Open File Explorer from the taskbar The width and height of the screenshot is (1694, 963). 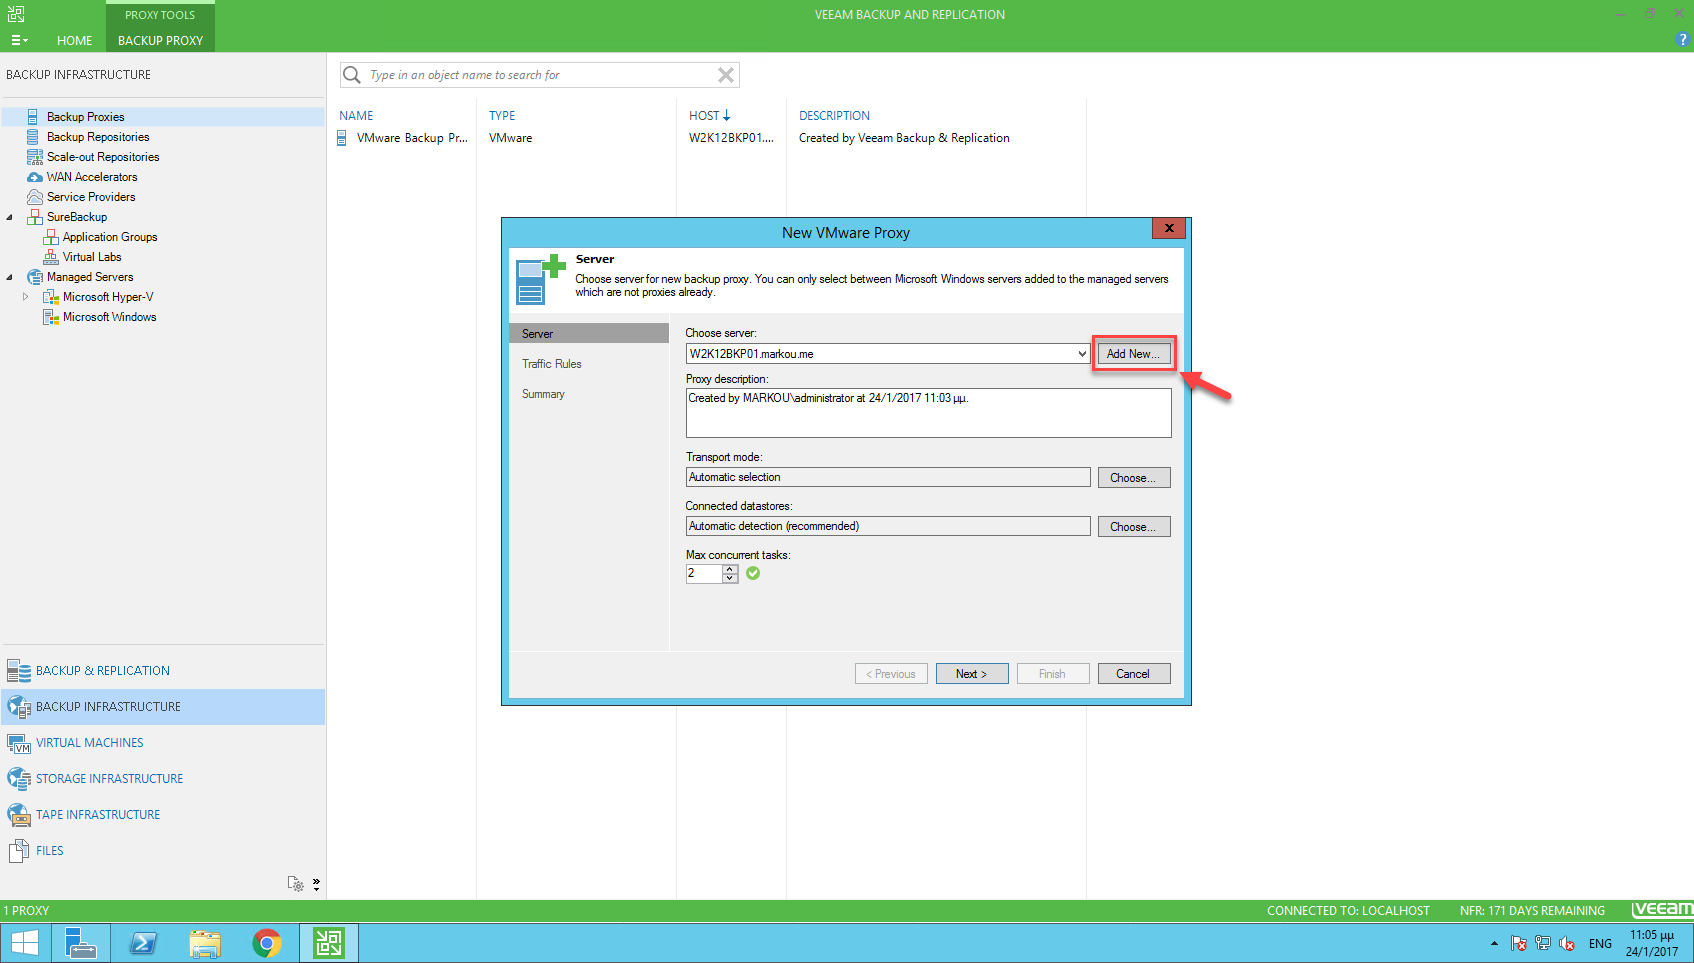point(205,943)
